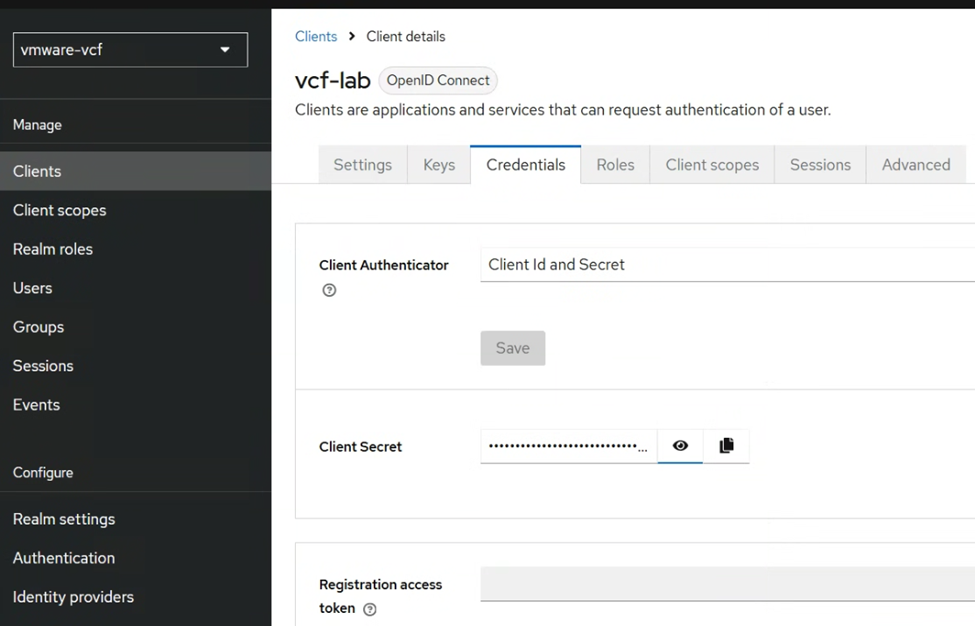The width and height of the screenshot is (975, 626).
Task: Expand the Client Authenticator select box
Action: 727,265
